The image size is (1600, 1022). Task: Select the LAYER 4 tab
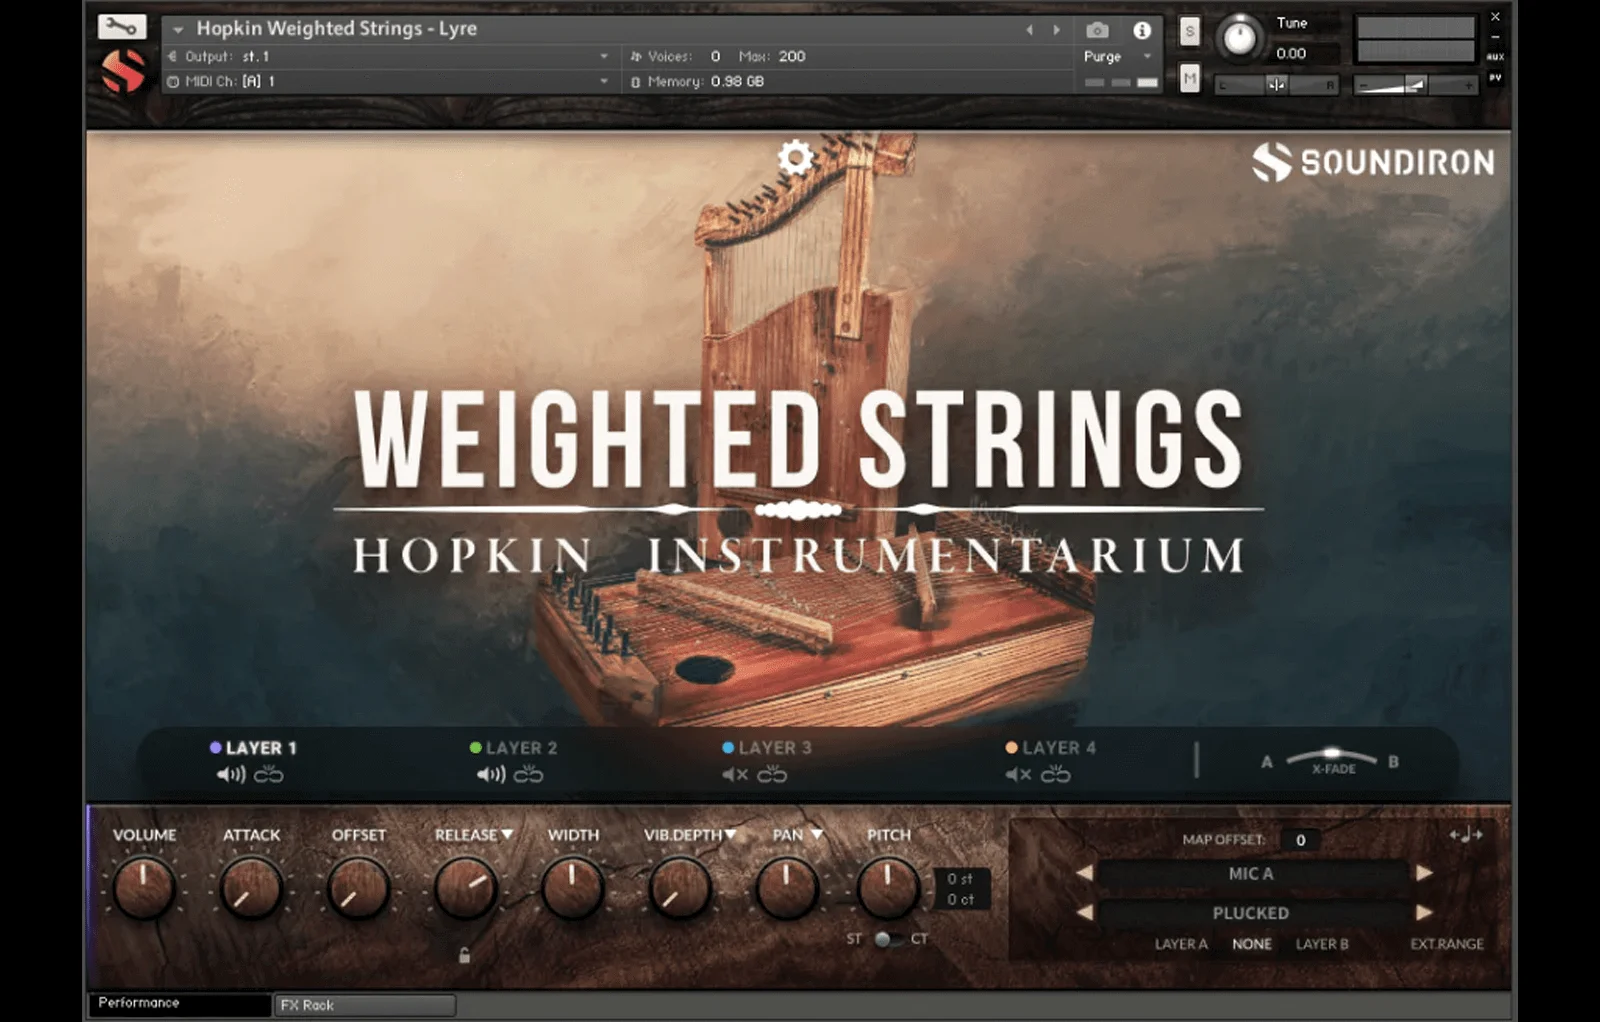[1059, 747]
